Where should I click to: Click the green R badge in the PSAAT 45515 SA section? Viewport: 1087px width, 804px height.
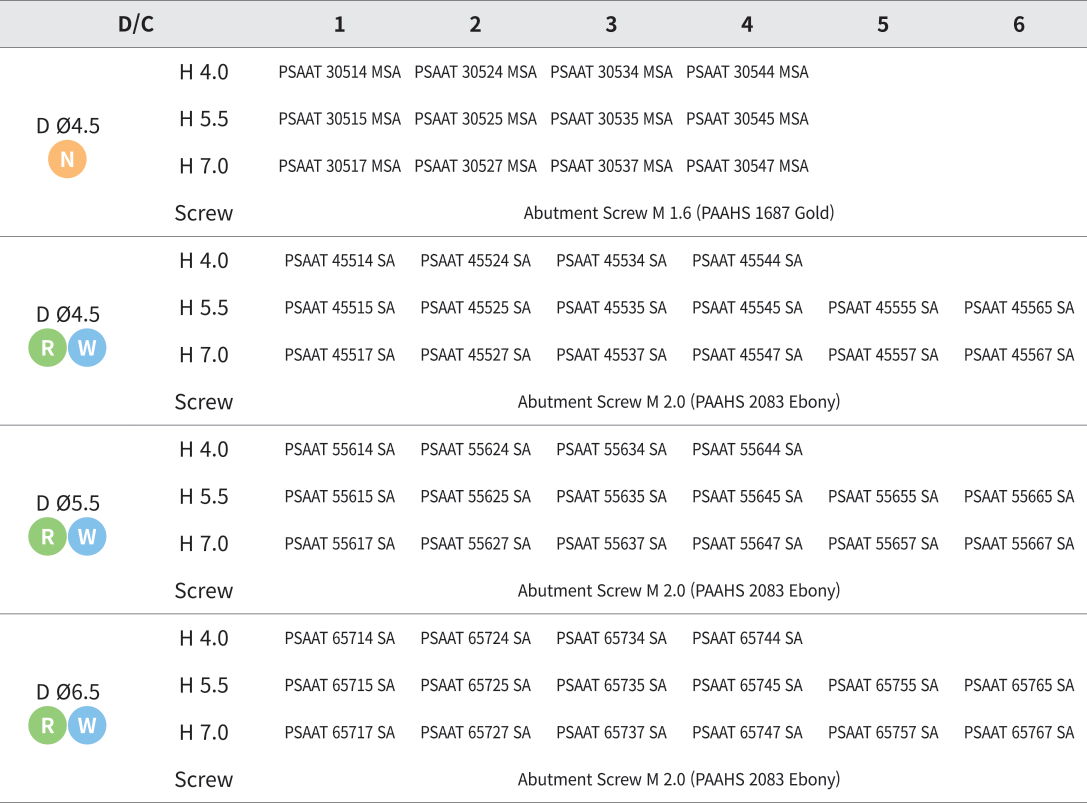47,348
